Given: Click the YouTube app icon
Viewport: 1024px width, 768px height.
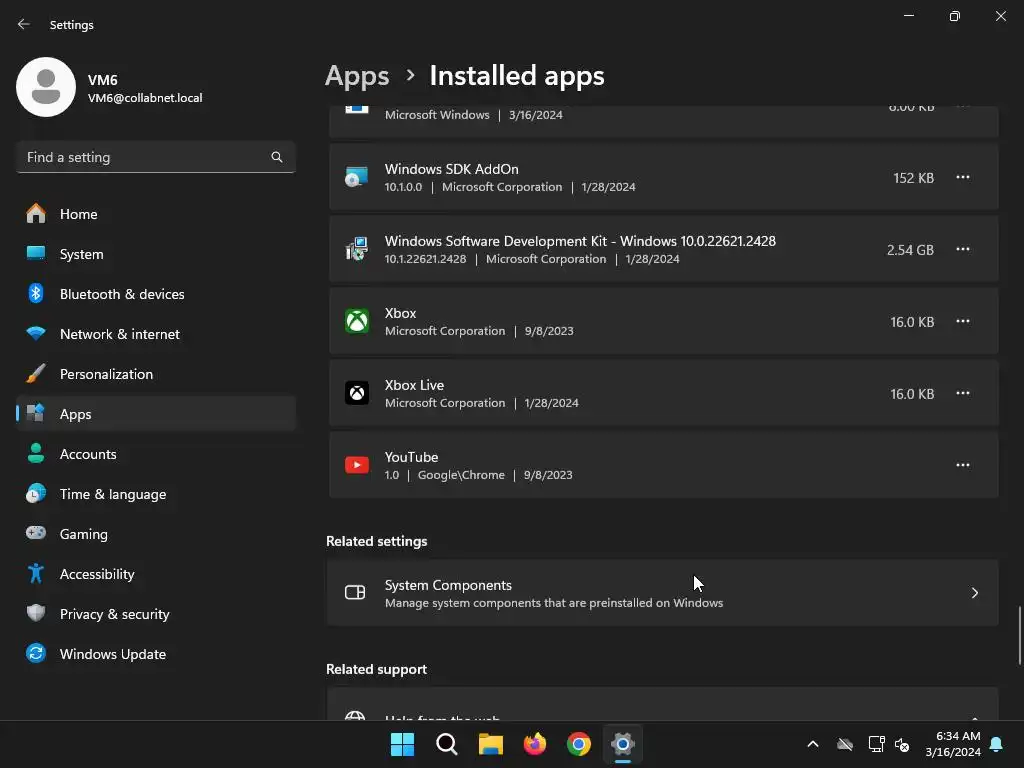Looking at the screenshot, I should coord(357,465).
